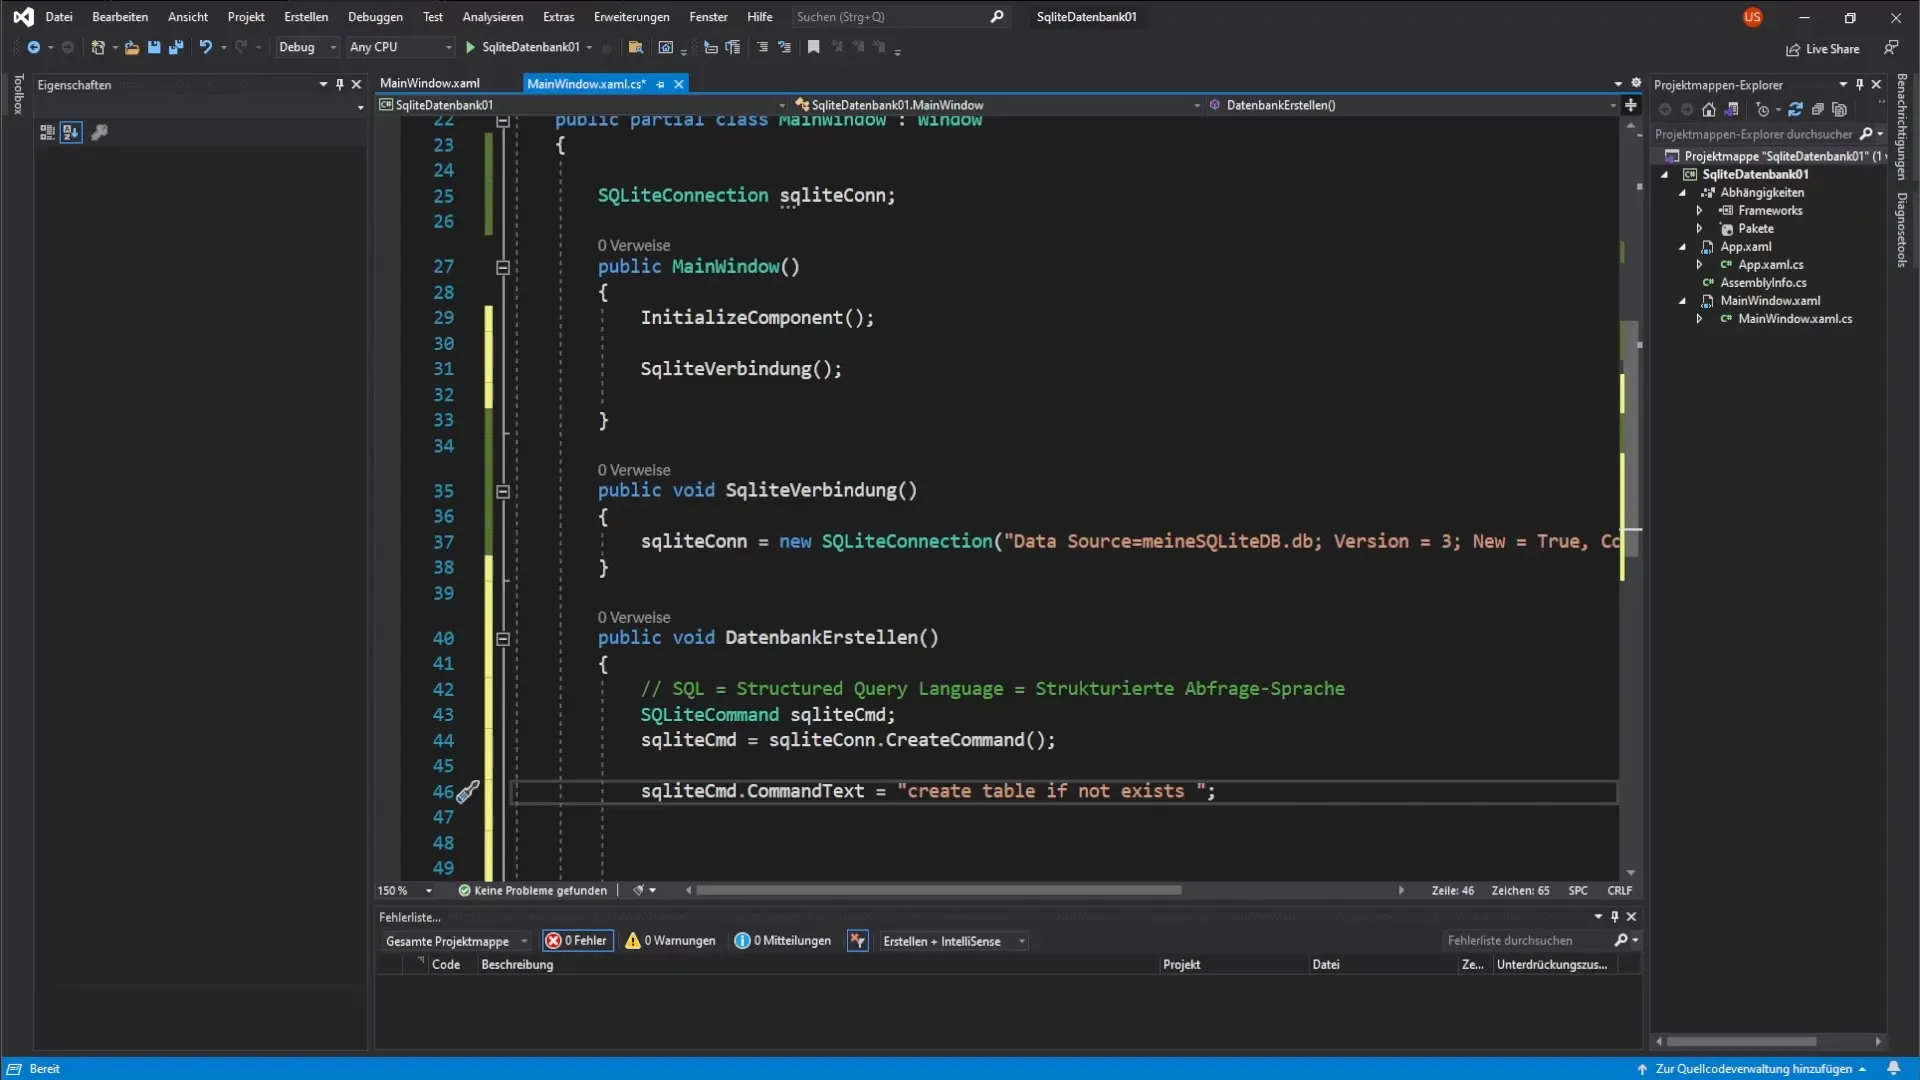1920x1080 pixels.
Task: Toggle the 0 Mitteilungen filter
Action: (x=782, y=941)
